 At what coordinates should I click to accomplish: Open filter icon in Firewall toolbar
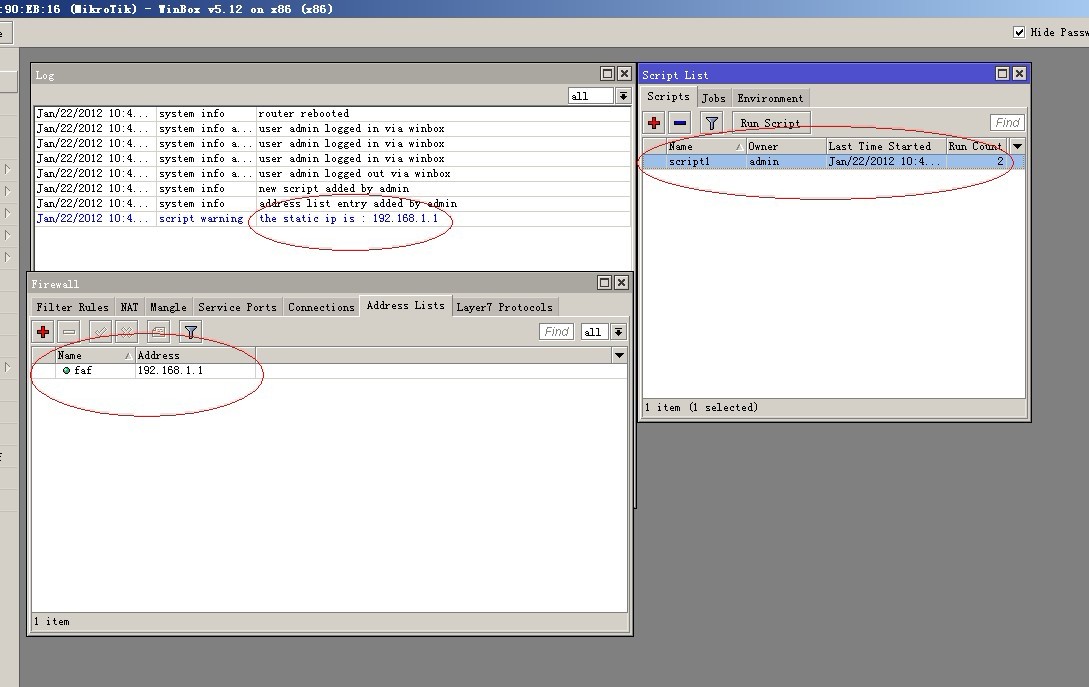(x=190, y=331)
